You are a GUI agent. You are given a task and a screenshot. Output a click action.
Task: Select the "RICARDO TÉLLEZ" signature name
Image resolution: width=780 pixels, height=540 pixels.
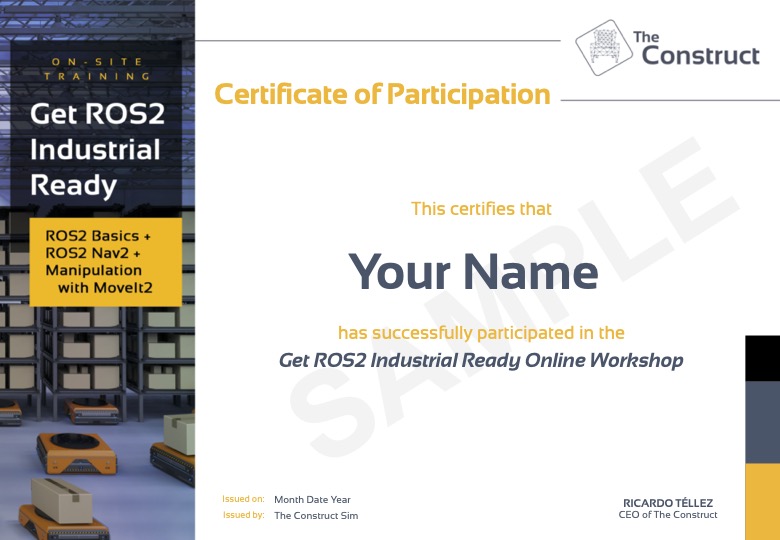click(668, 502)
